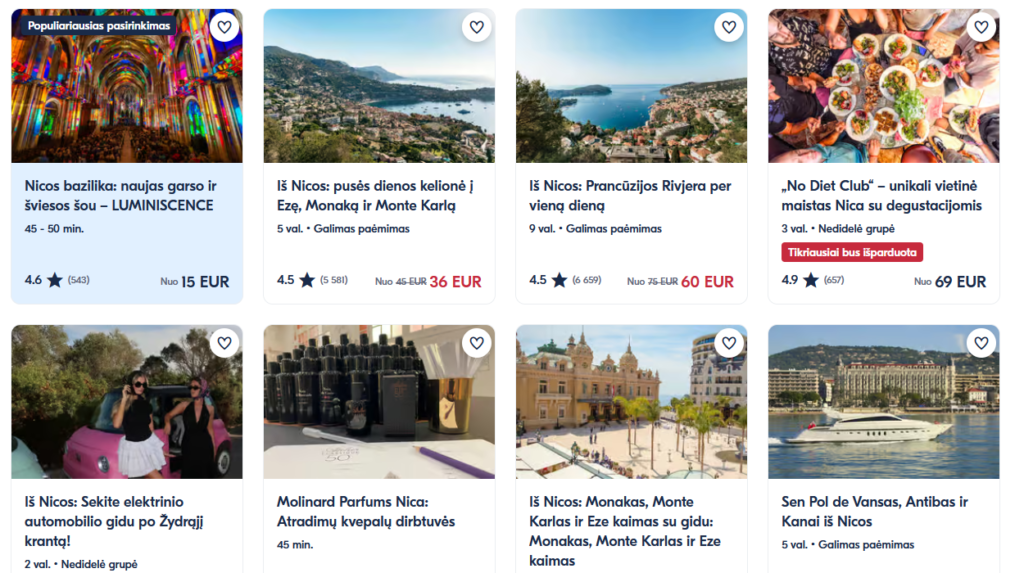Image resolution: width=1024 pixels, height=573 pixels.
Task: Favorite the LUMINISCENCE basilica show card
Action: click(224, 27)
